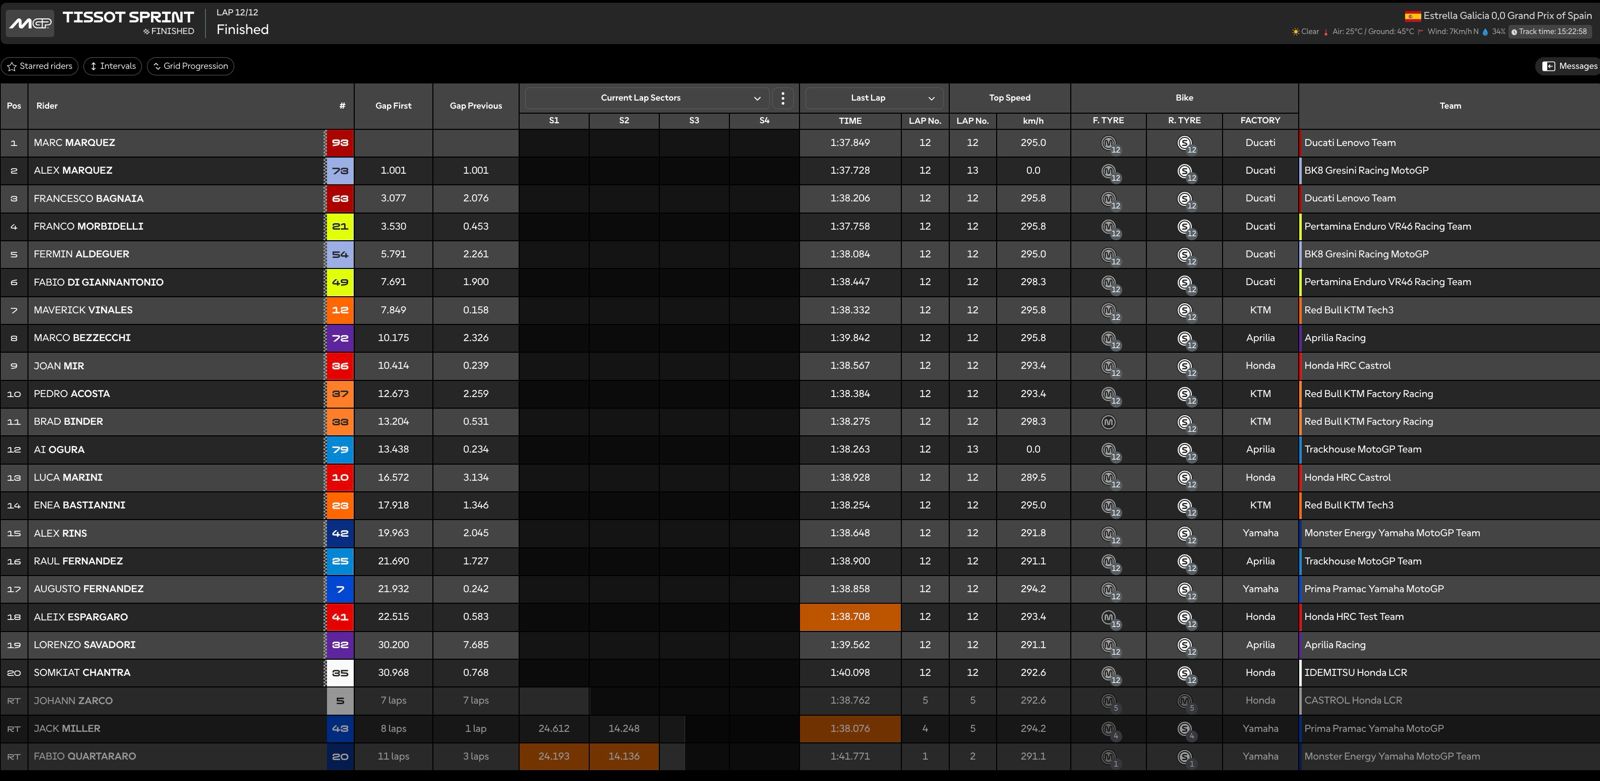This screenshot has width=1600, height=781.
Task: Open the Messages panel
Action: pyautogui.click(x=1569, y=66)
